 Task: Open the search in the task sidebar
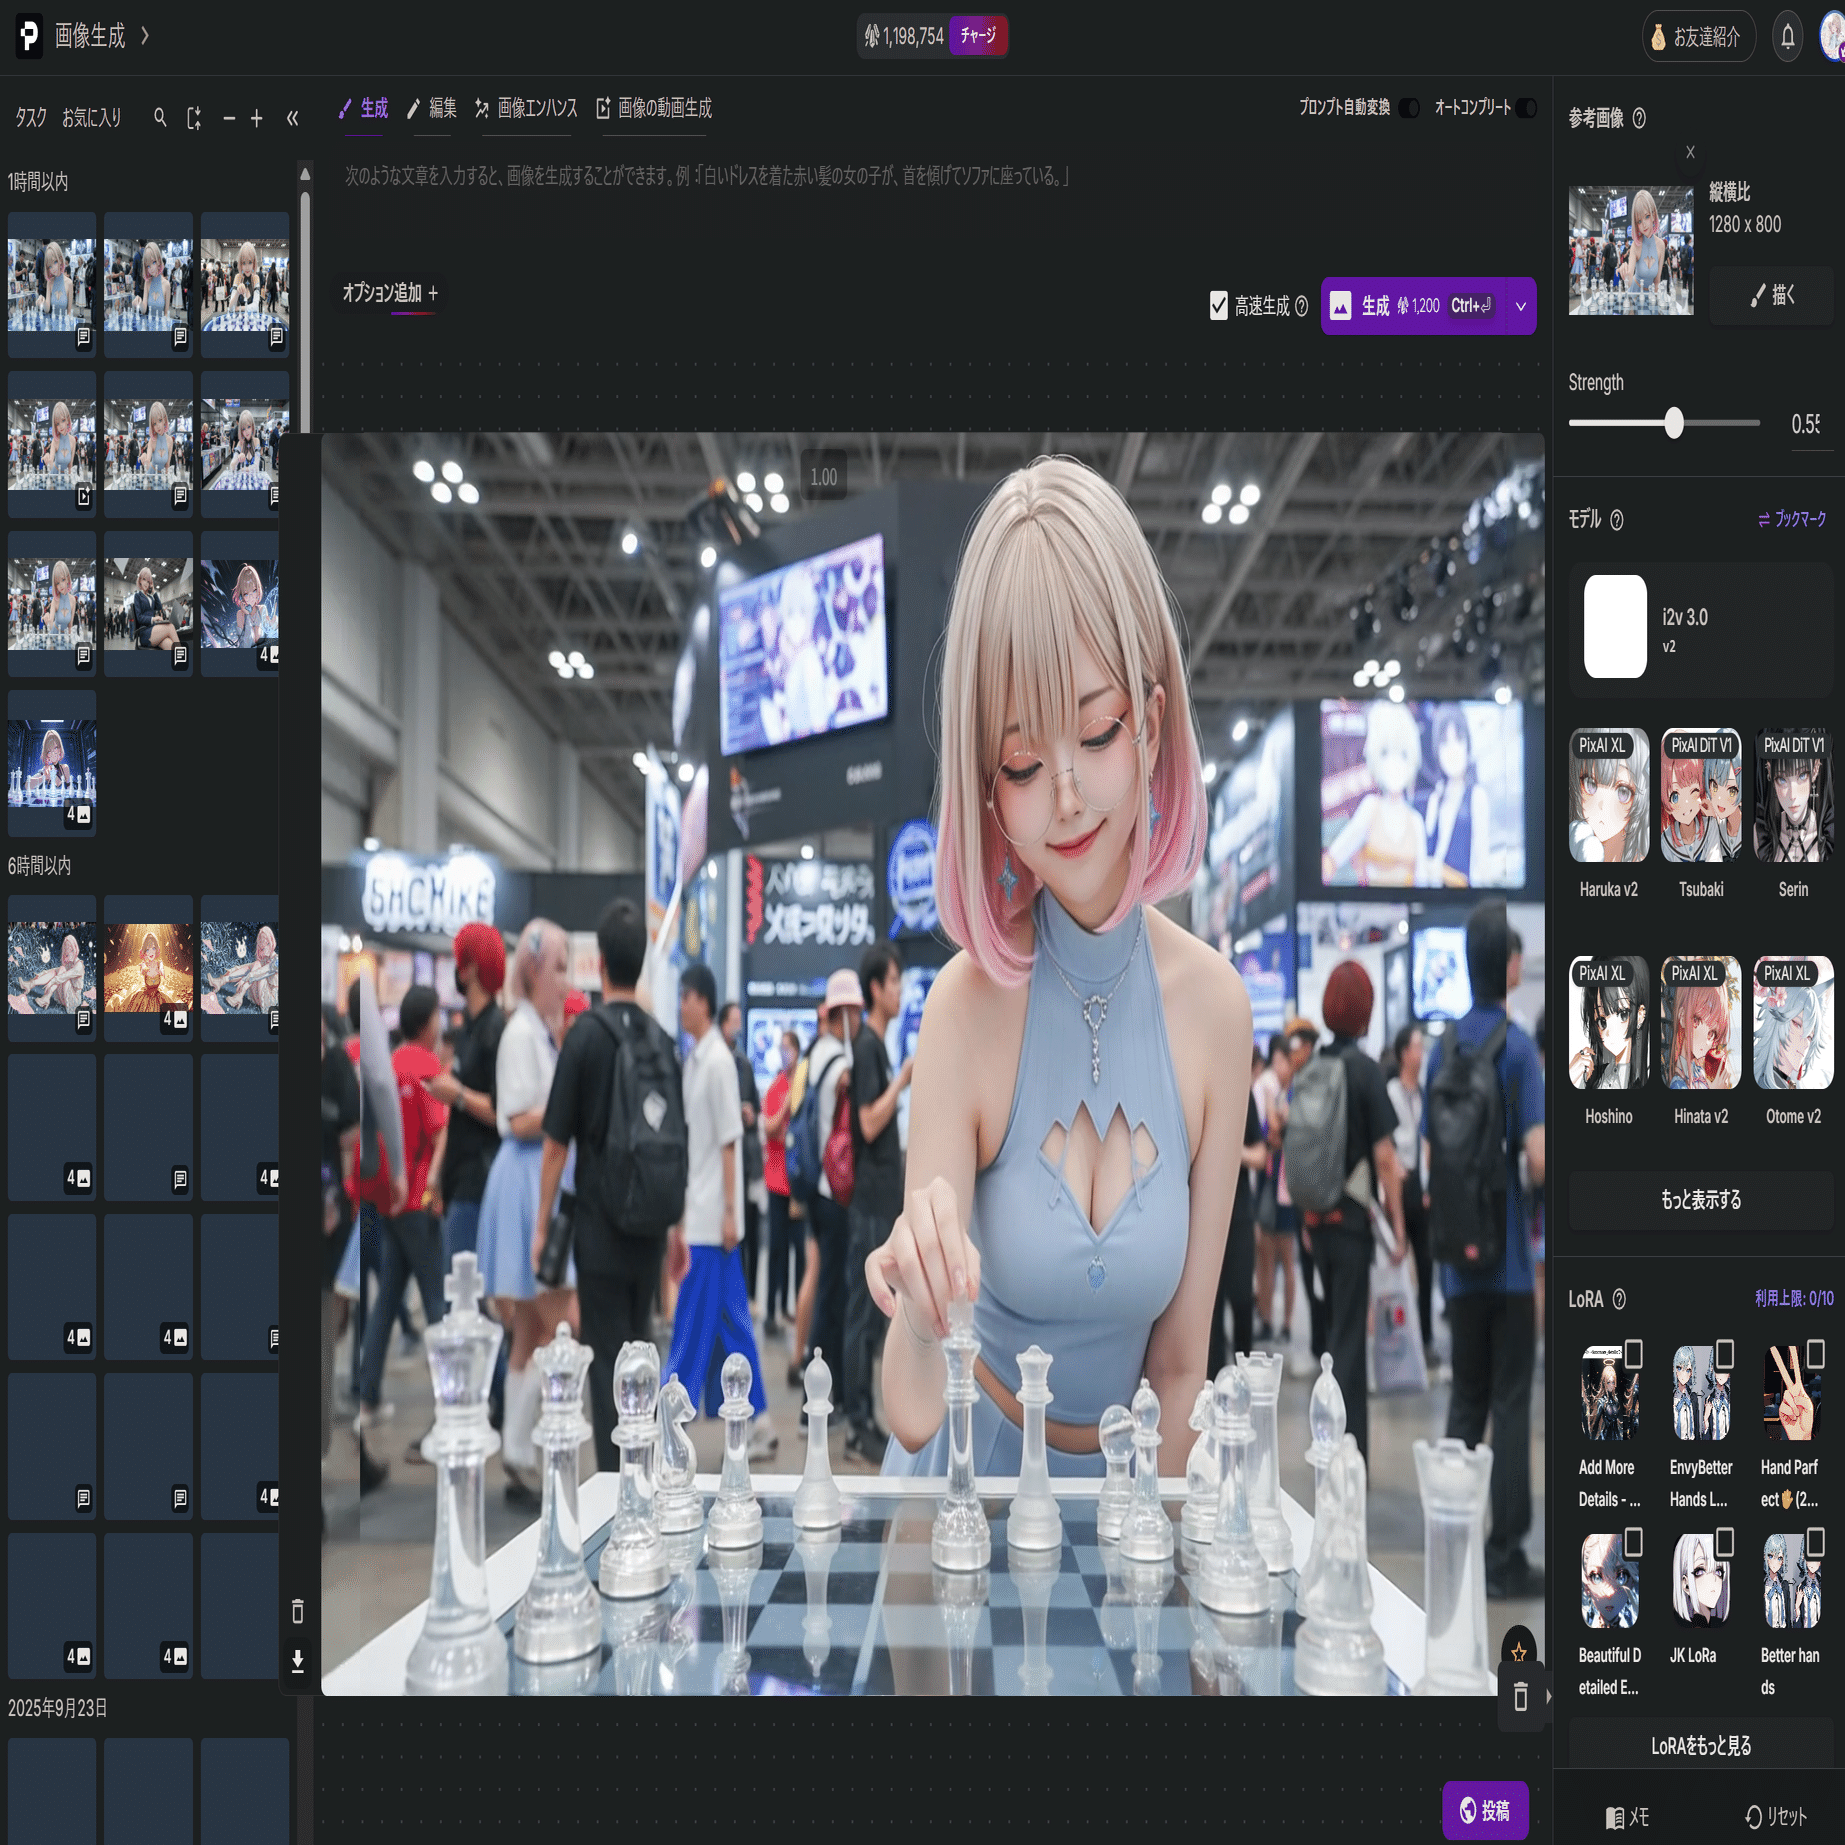(x=160, y=117)
